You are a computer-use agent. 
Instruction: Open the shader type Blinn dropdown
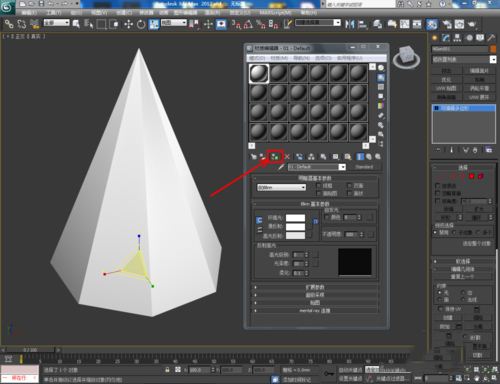click(x=281, y=188)
